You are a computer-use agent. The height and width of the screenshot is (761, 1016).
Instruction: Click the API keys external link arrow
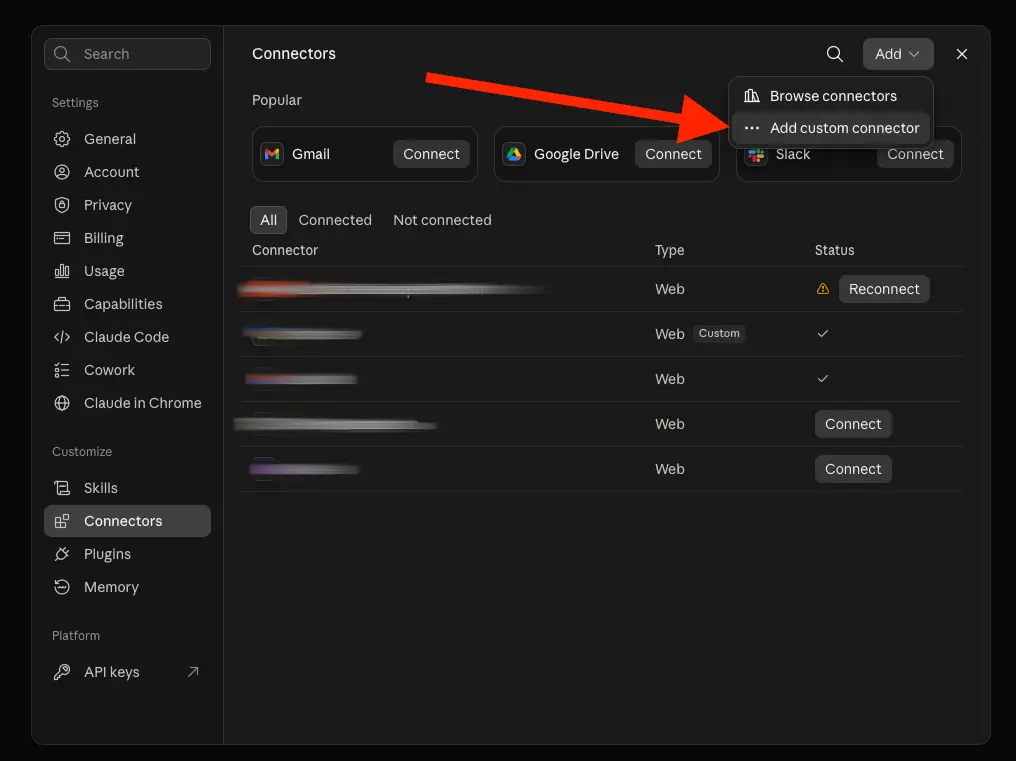[193, 672]
